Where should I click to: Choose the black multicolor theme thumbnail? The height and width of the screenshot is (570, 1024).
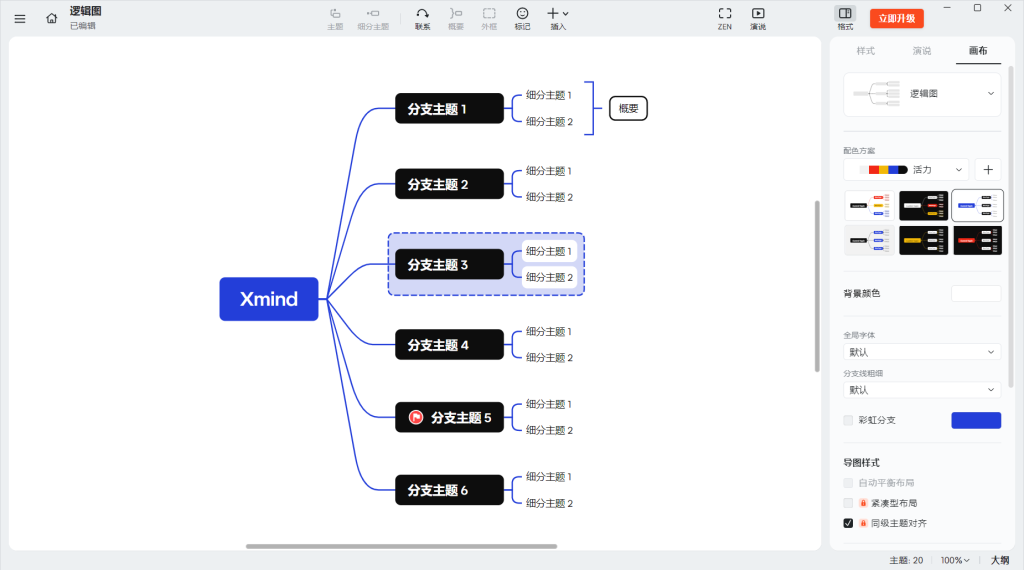(923, 206)
